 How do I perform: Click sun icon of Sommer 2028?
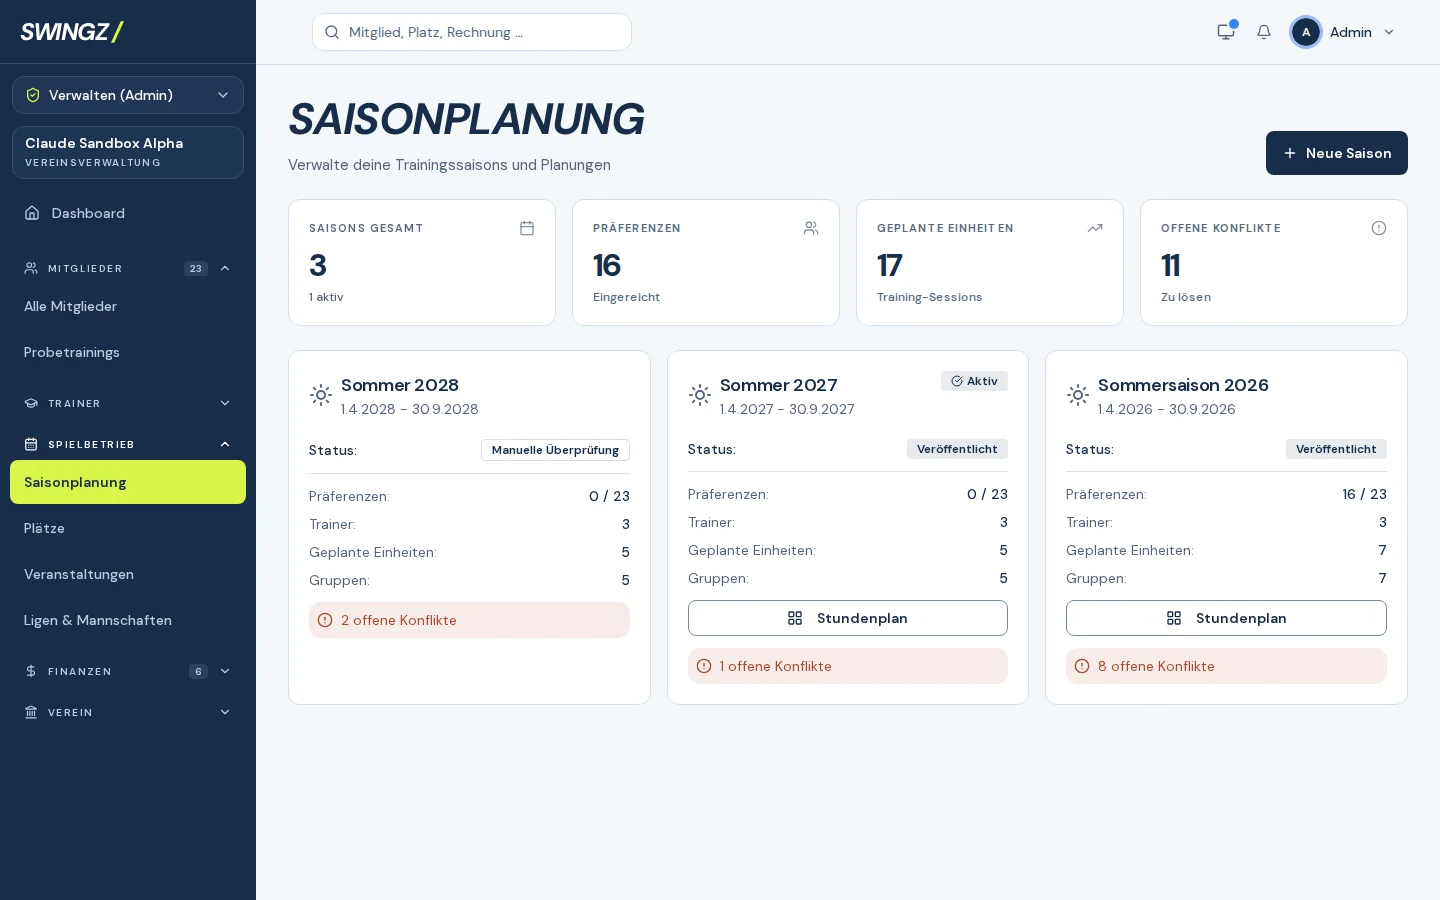[x=321, y=395]
